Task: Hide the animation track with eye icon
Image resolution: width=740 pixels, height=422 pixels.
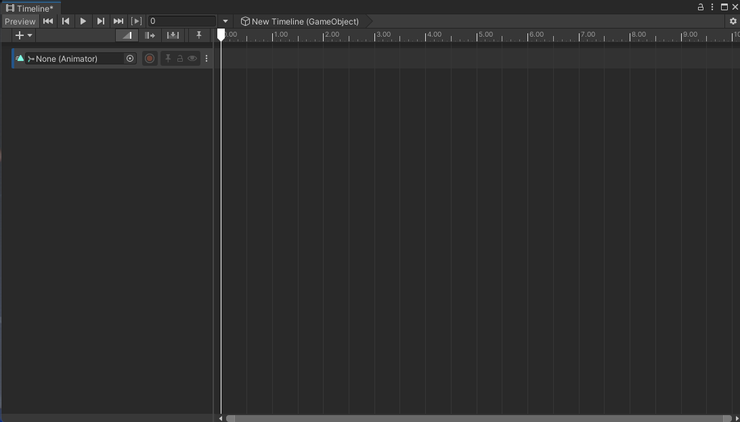Action: [x=192, y=59]
